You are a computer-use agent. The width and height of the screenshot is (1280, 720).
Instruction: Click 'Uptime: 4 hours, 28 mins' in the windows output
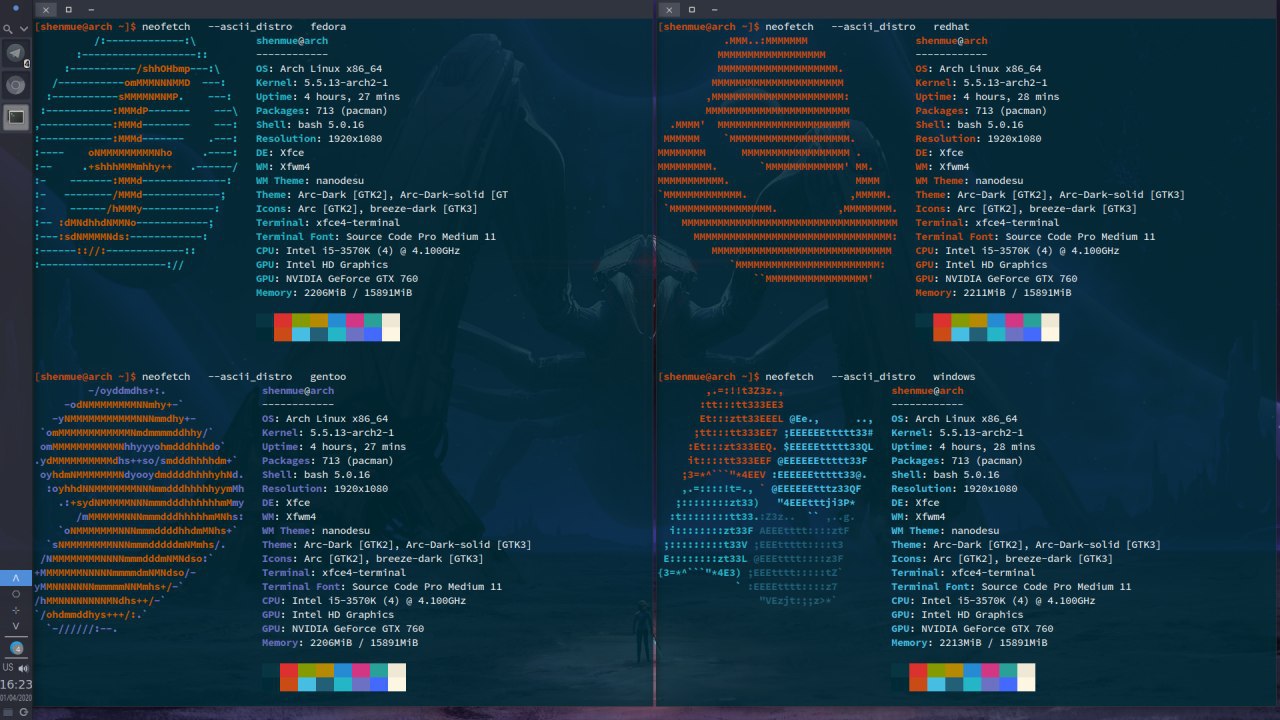pyautogui.click(x=963, y=447)
